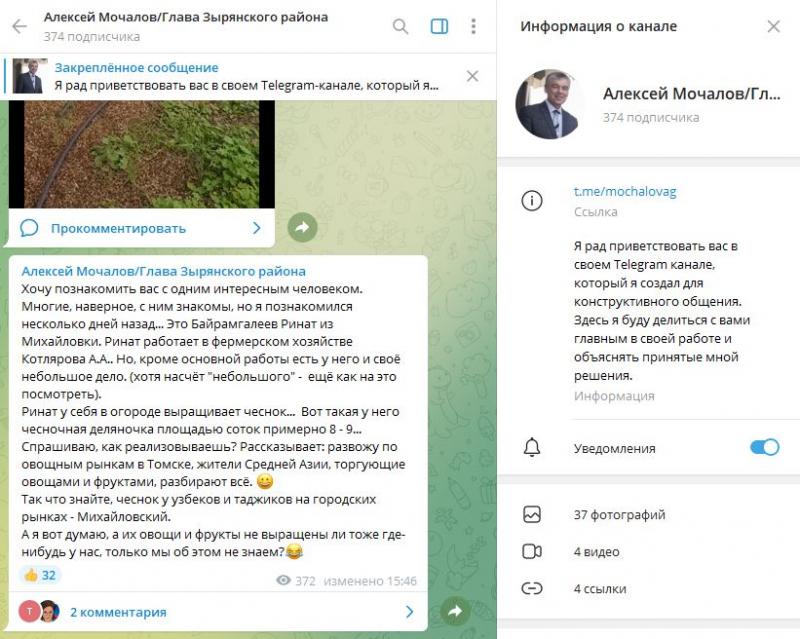Forward the garlic post using share arrow

pyautogui.click(x=456, y=611)
